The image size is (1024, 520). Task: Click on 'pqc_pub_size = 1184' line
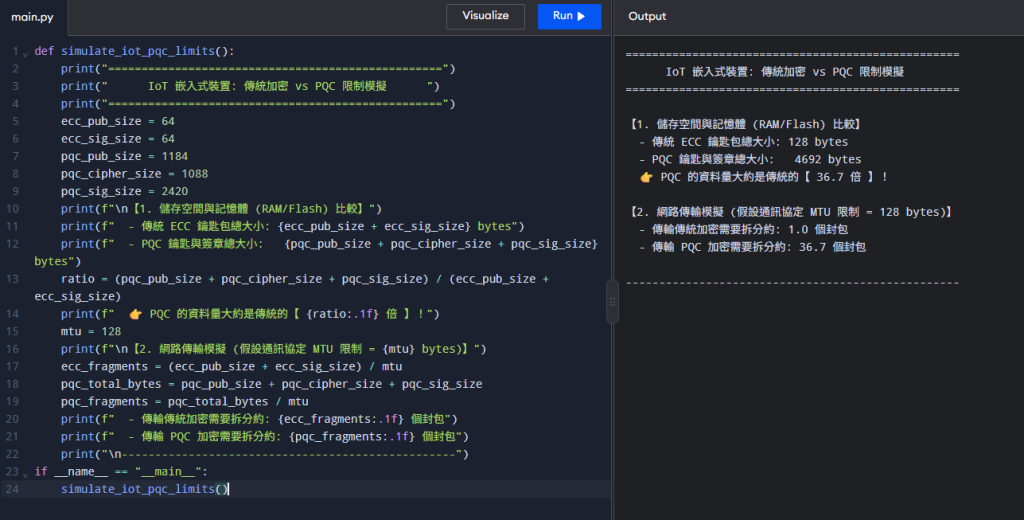pos(124,156)
